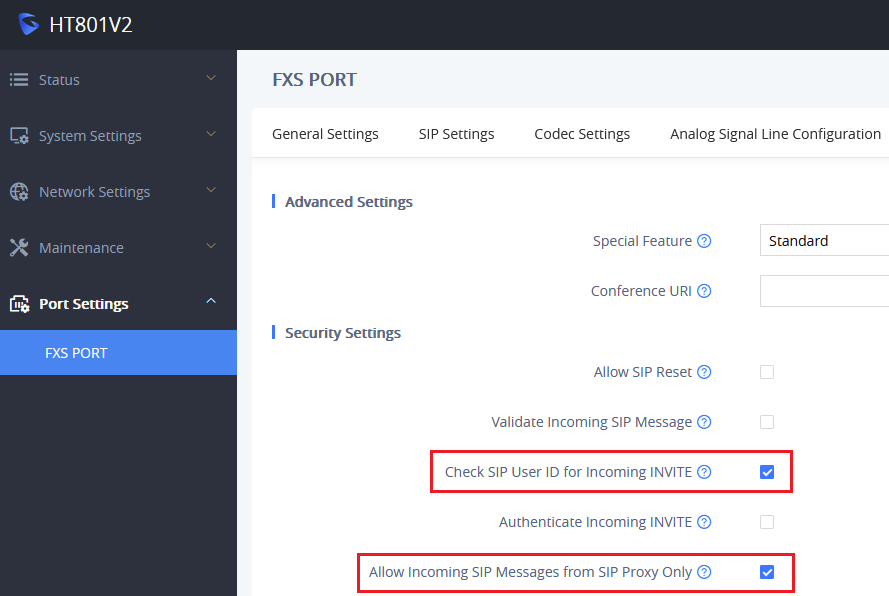This screenshot has width=889, height=596.
Task: Click the Allow SIP Reset label text
Action: [643, 372]
